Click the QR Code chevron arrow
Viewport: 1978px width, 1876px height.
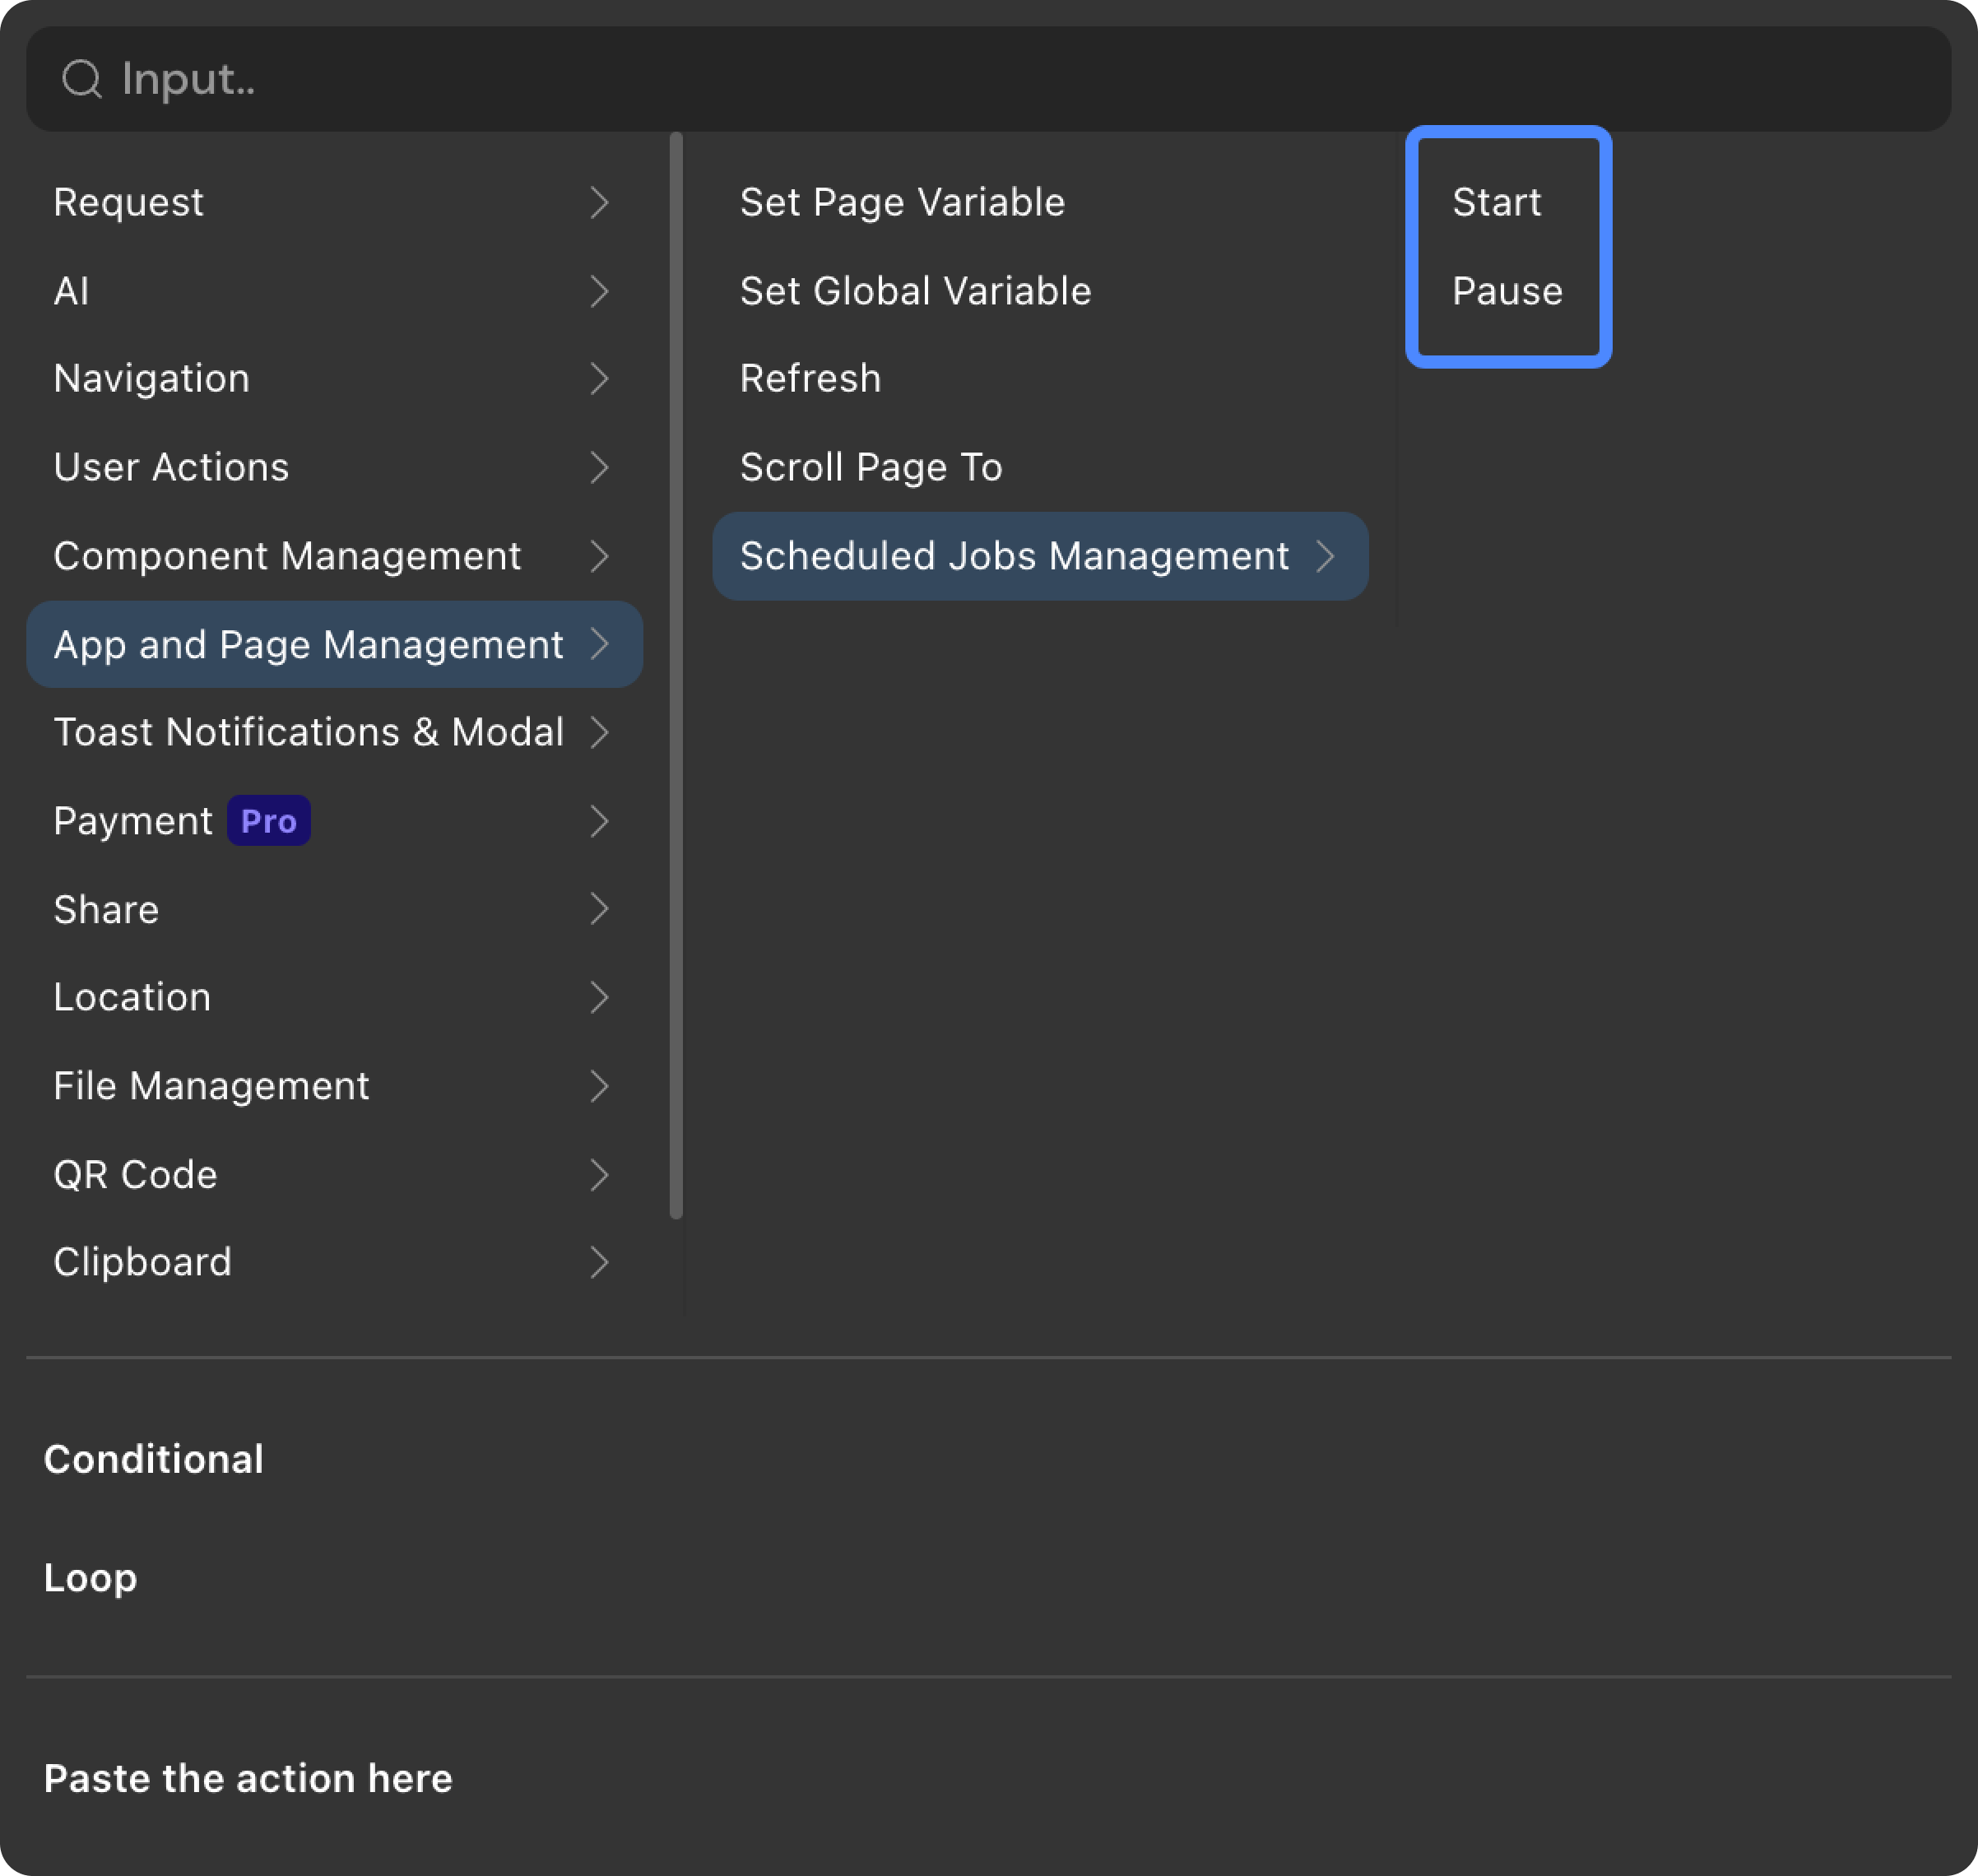pyautogui.click(x=599, y=1175)
